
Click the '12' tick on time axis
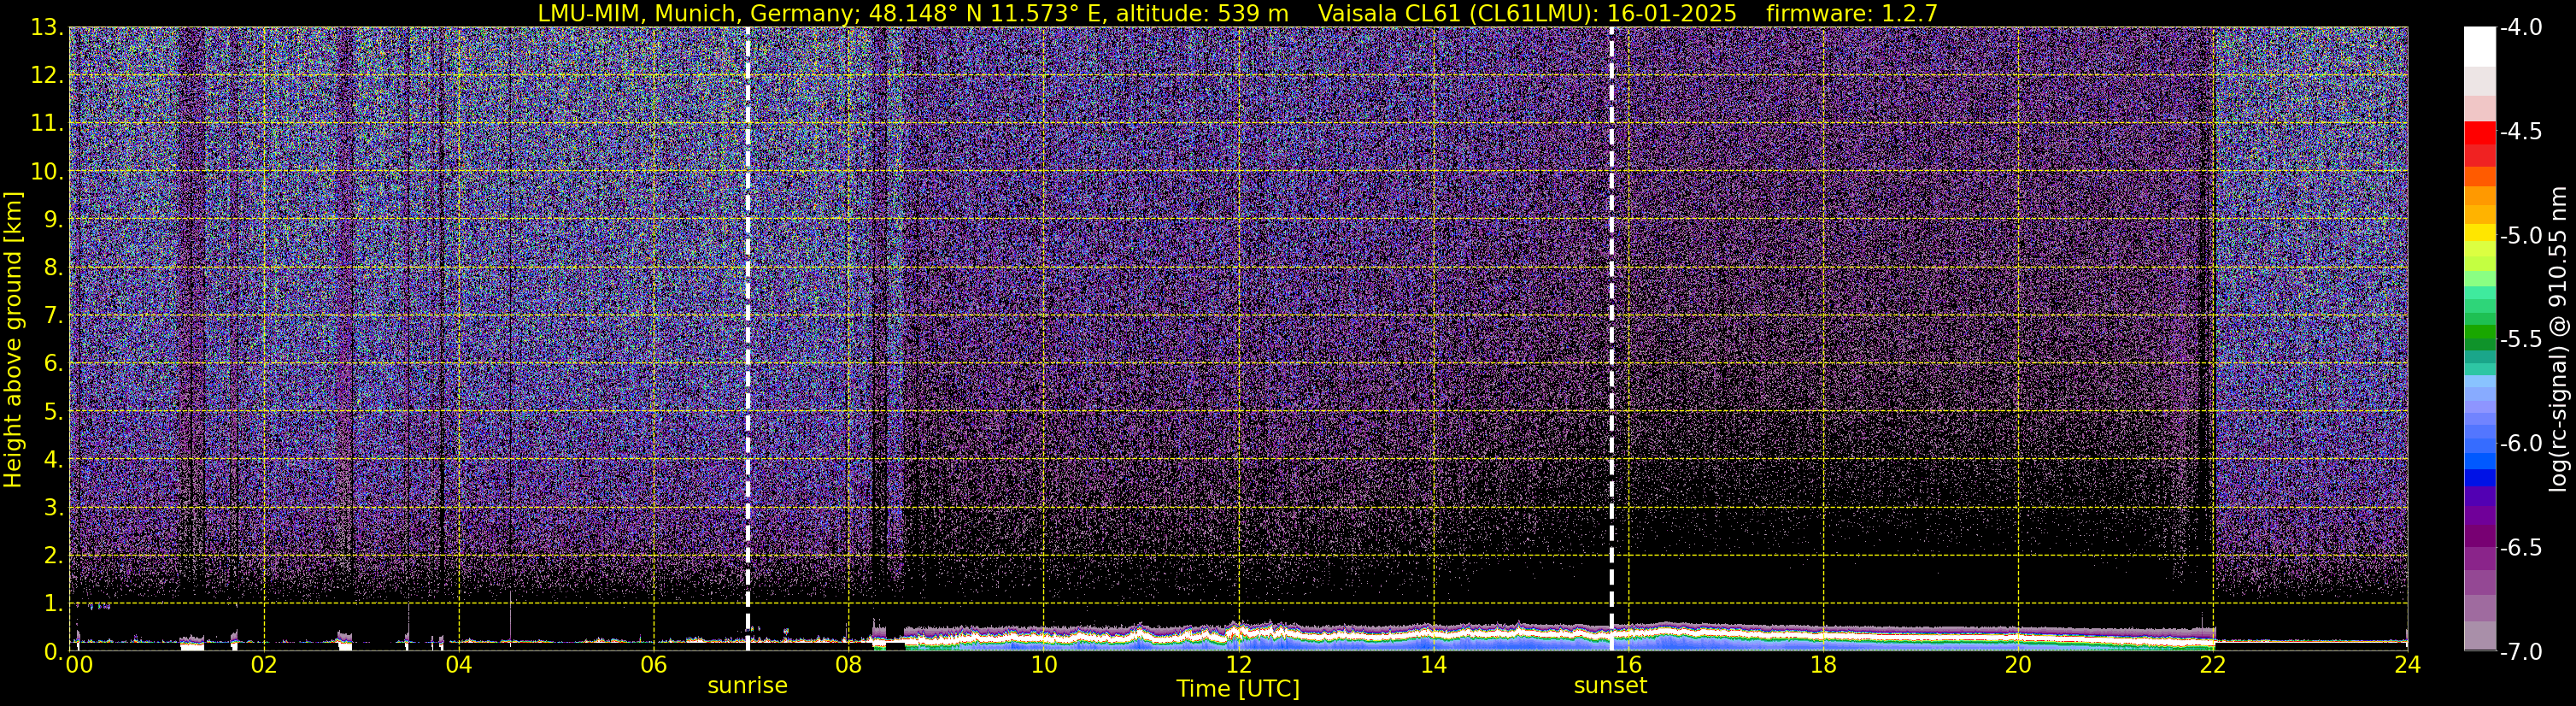pyautogui.click(x=1238, y=665)
